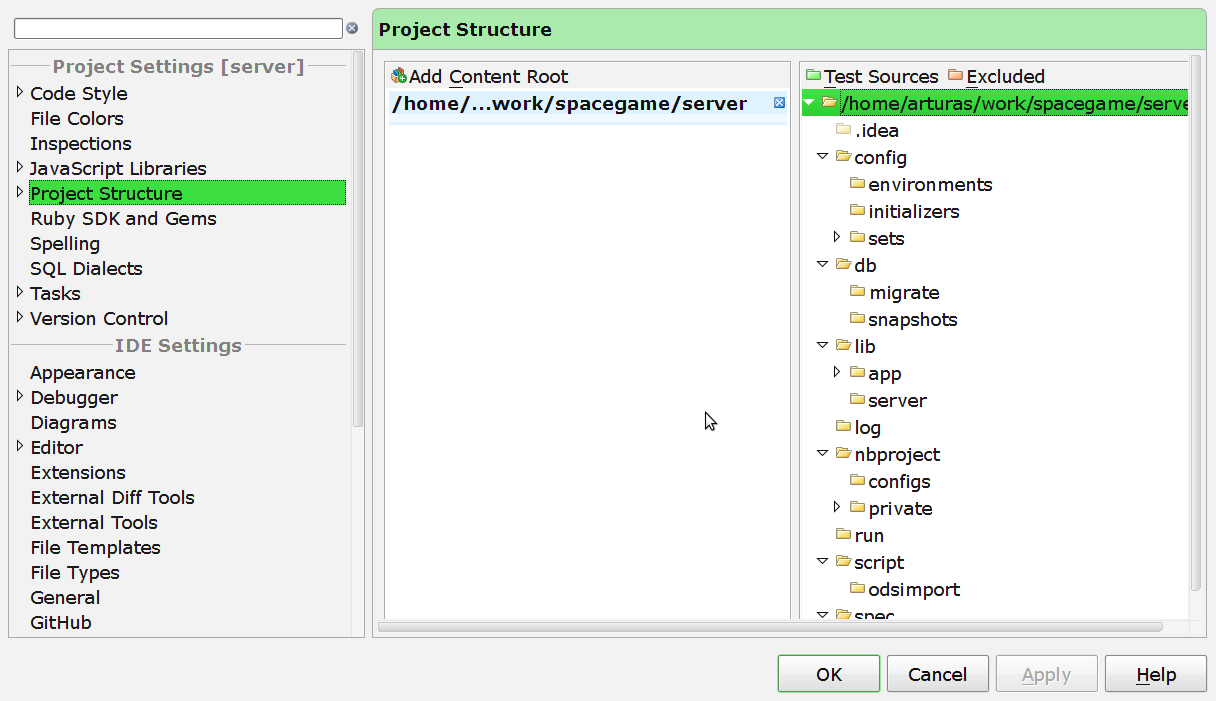Viewport: 1216px width, 701px height.
Task: Click Add Content Root label
Action: 488,76
